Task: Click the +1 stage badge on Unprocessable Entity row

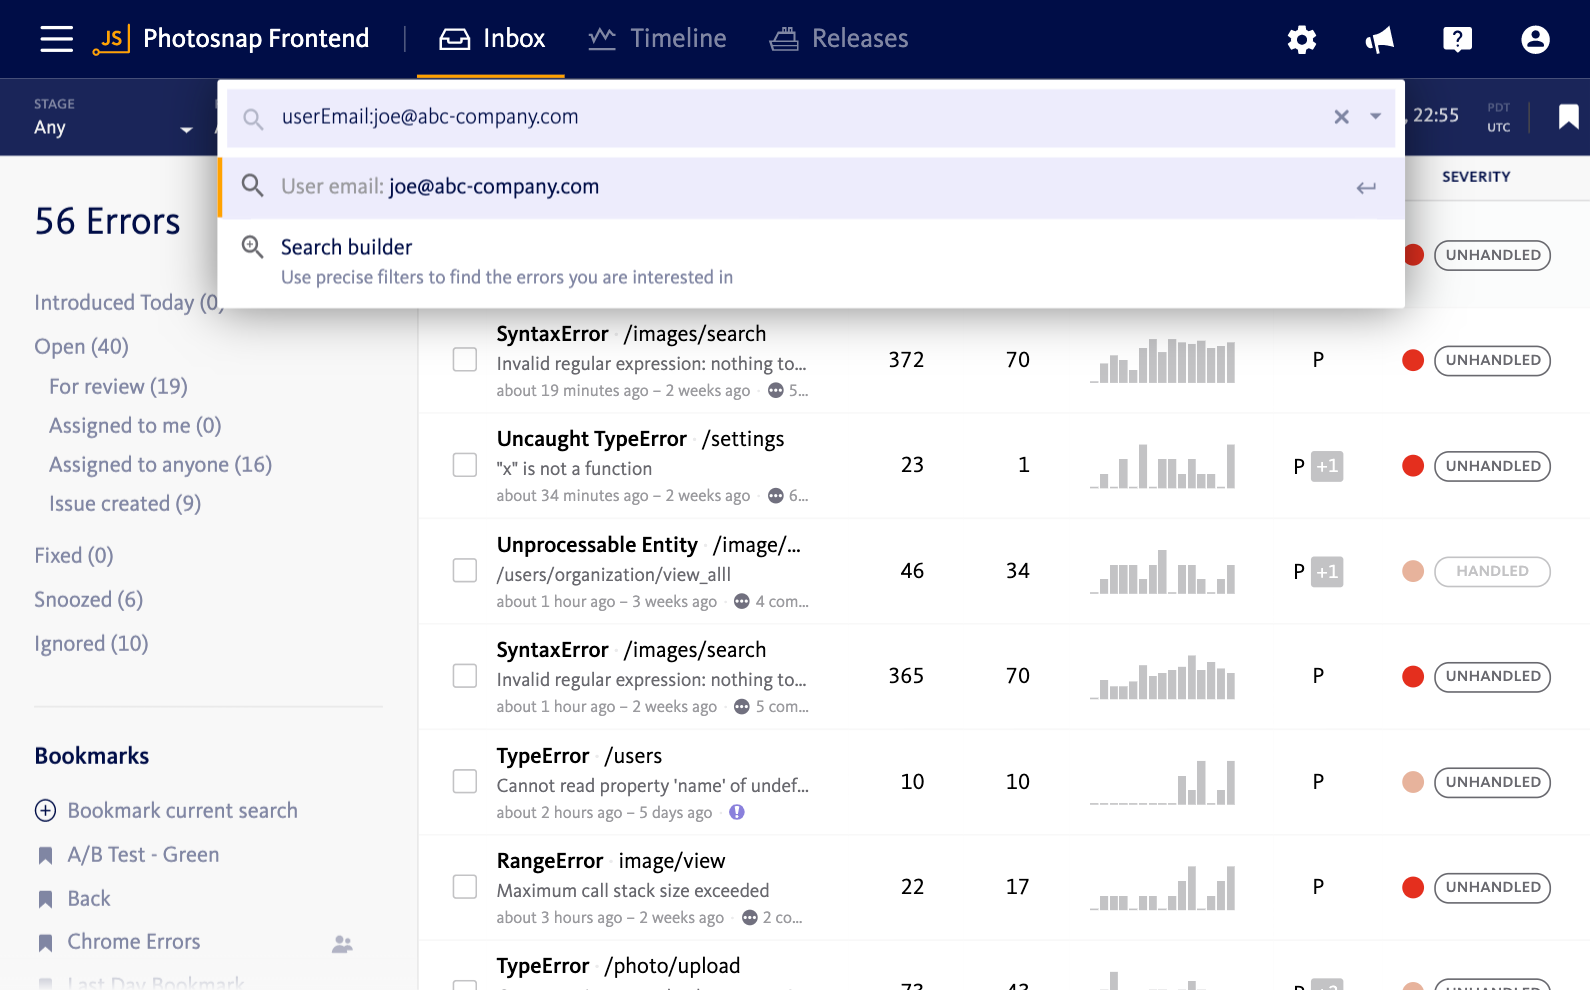Action: [x=1327, y=572]
